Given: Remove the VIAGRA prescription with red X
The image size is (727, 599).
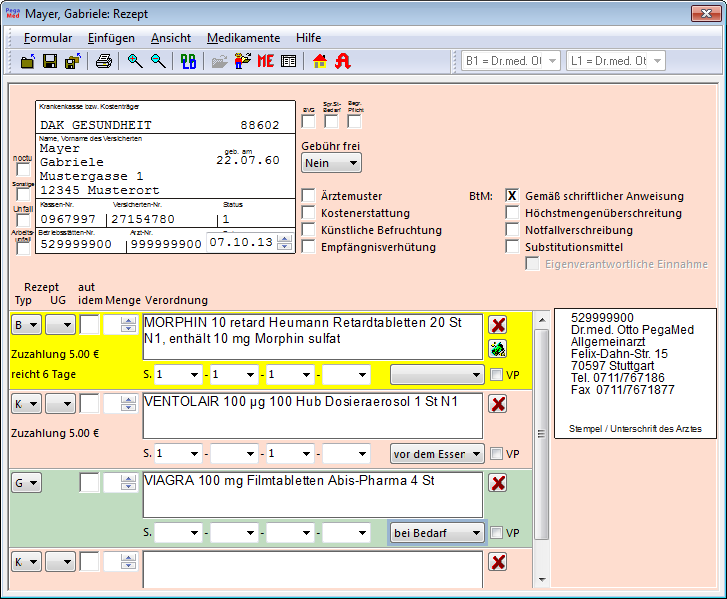Looking at the screenshot, I should click(497, 483).
